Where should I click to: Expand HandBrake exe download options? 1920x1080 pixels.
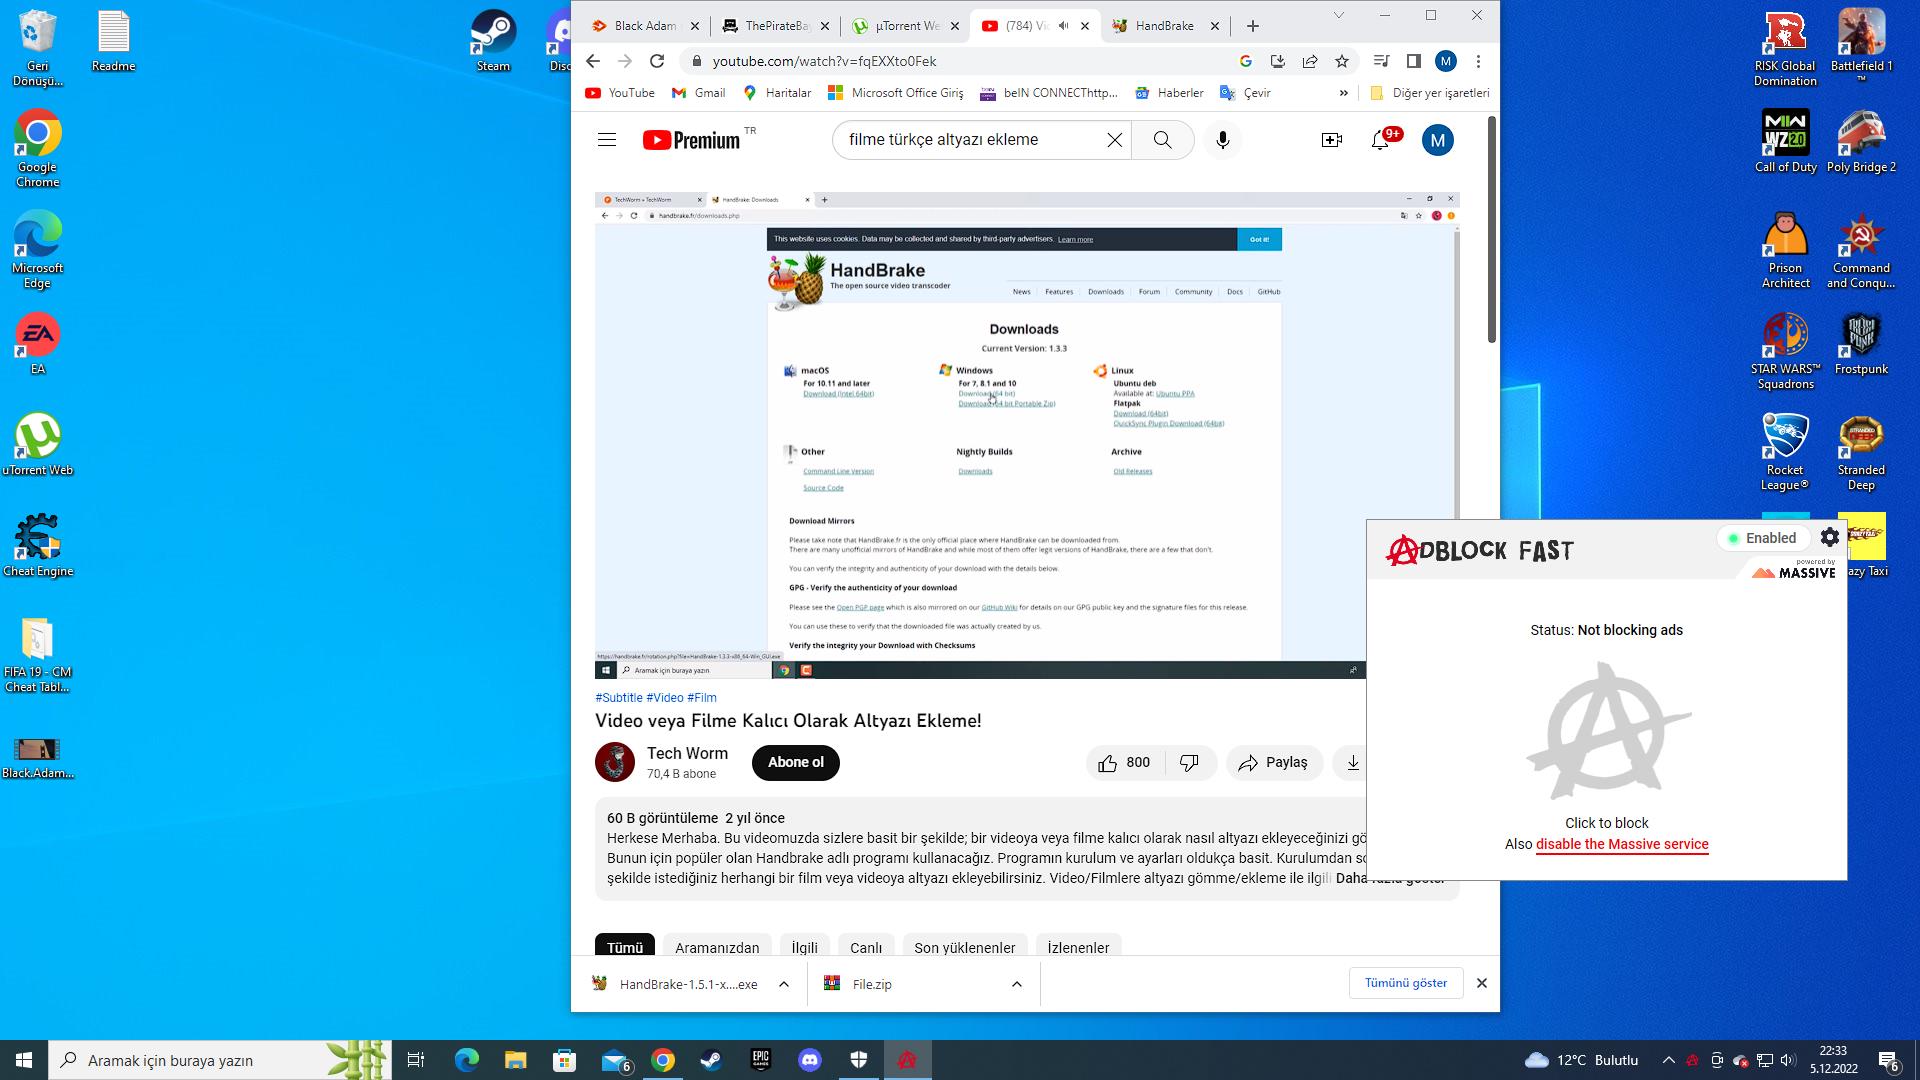tap(784, 984)
